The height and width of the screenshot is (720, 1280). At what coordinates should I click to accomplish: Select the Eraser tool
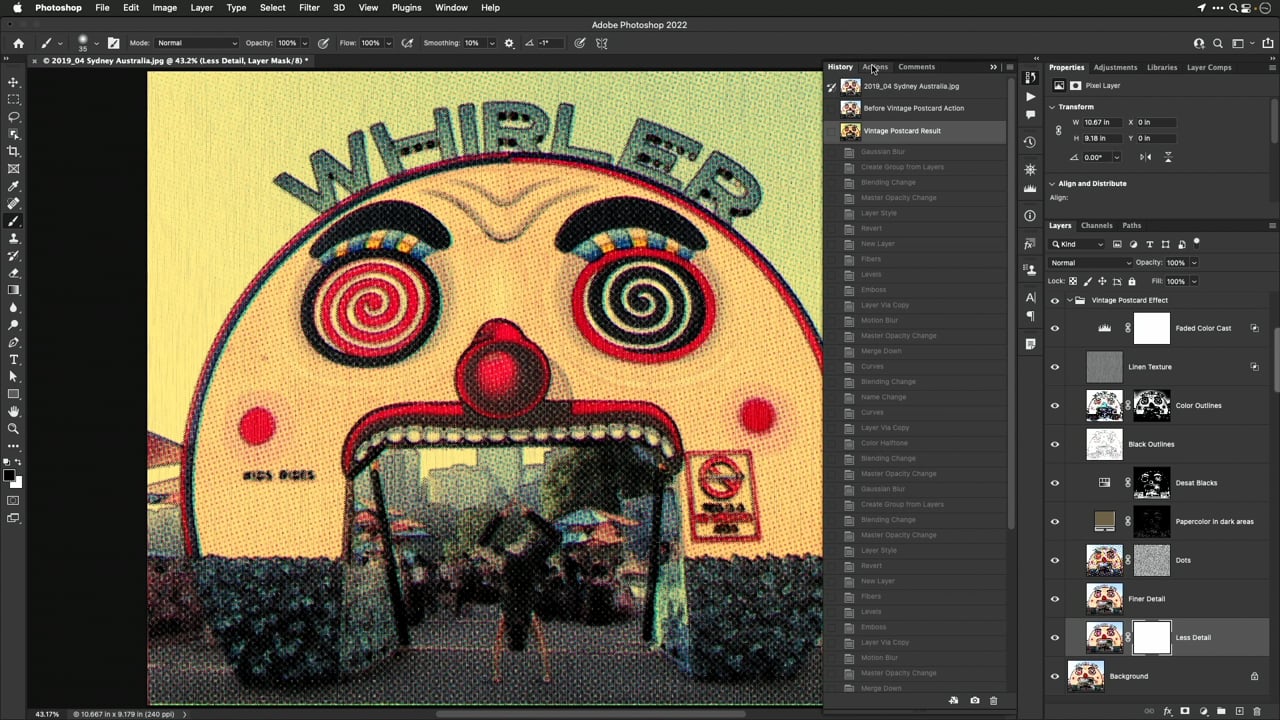click(14, 273)
